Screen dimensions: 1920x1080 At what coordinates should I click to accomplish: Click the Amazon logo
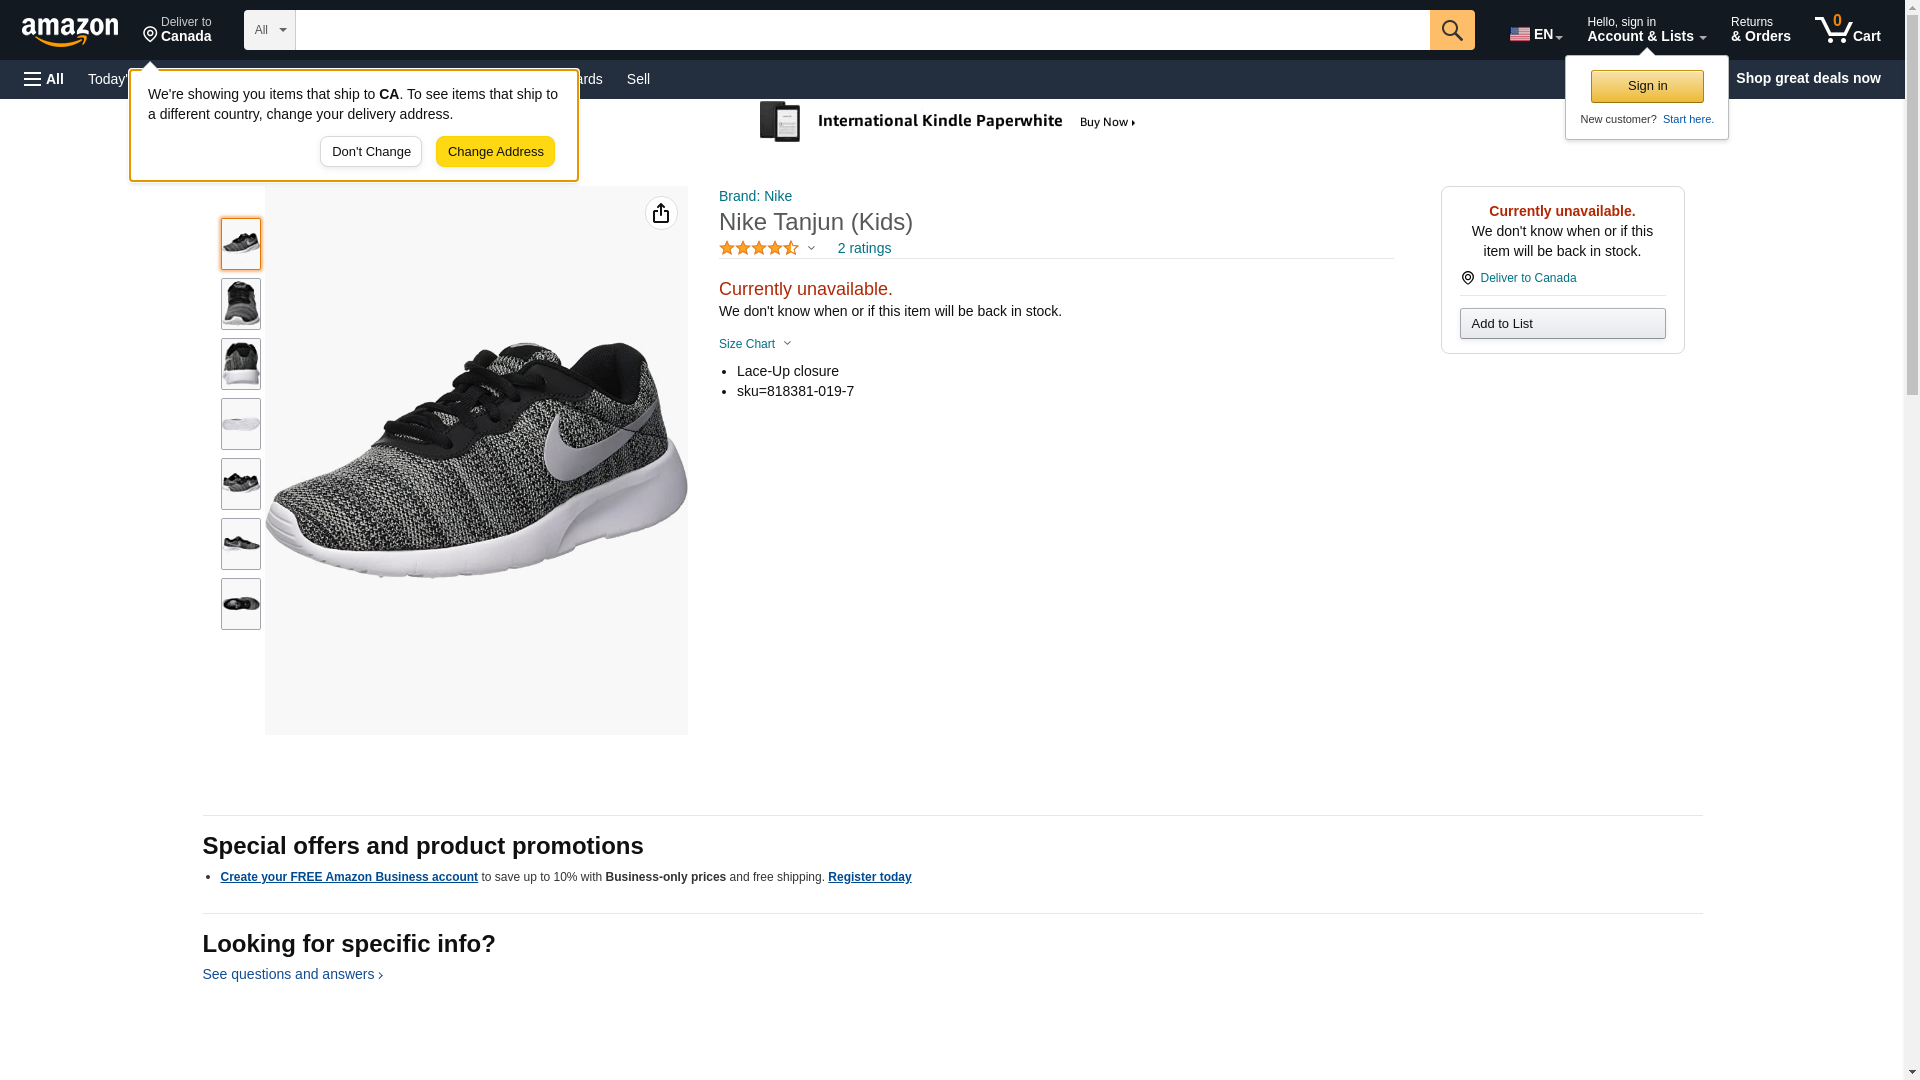point(70,32)
